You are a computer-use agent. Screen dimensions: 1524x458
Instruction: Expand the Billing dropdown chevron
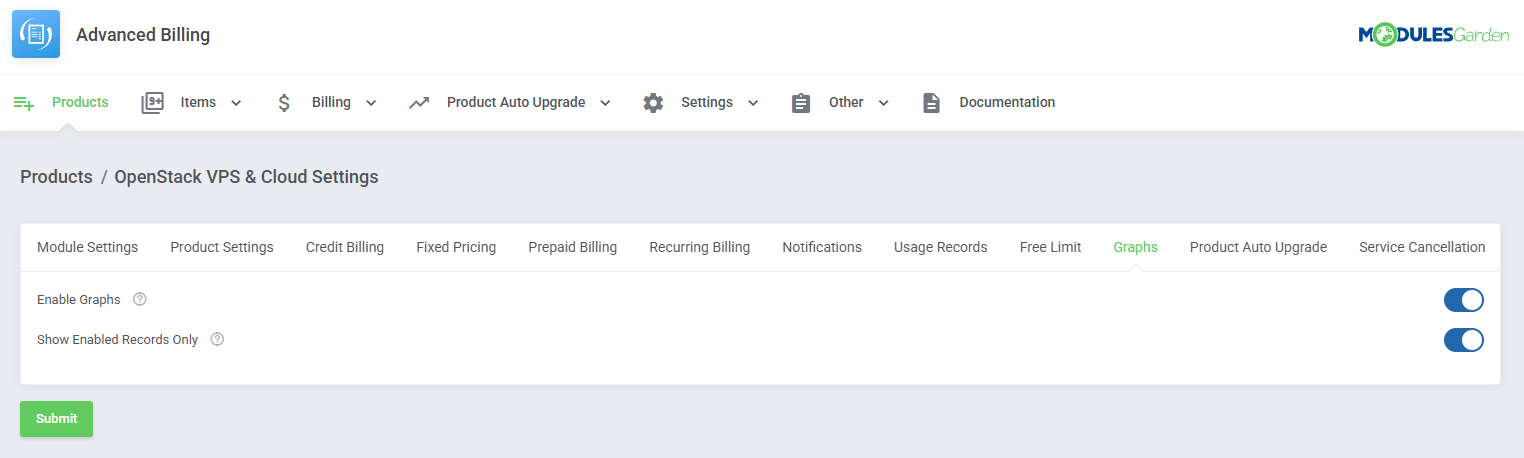(x=371, y=103)
